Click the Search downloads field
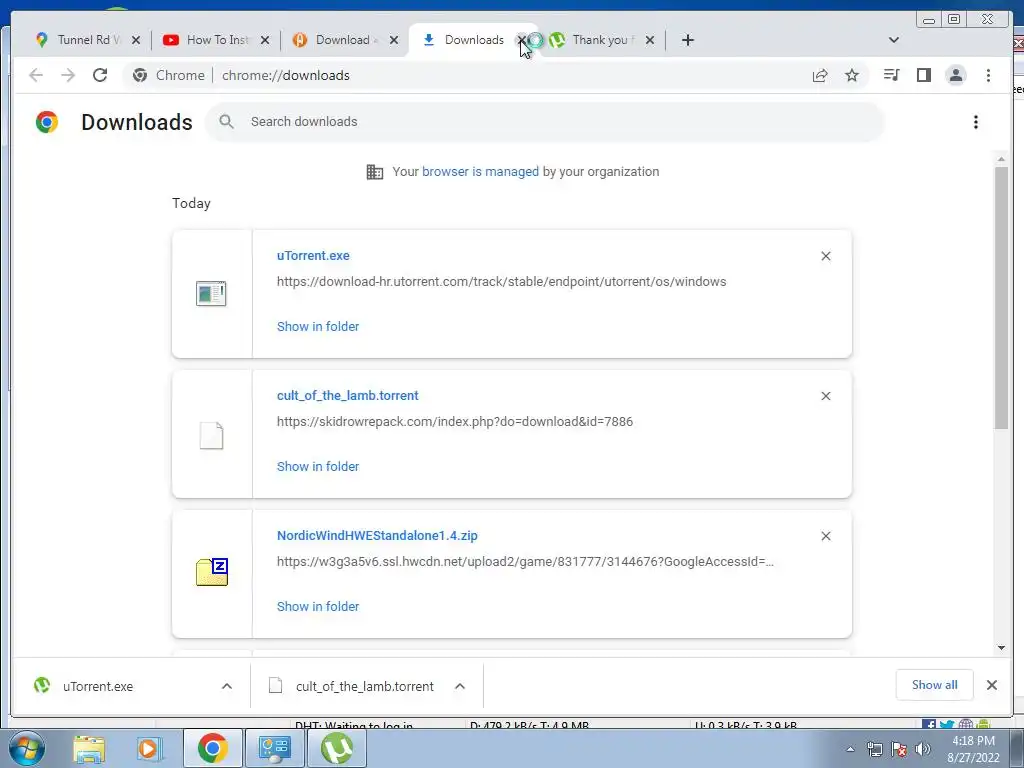Screen dimensions: 1024x768 (x=545, y=121)
